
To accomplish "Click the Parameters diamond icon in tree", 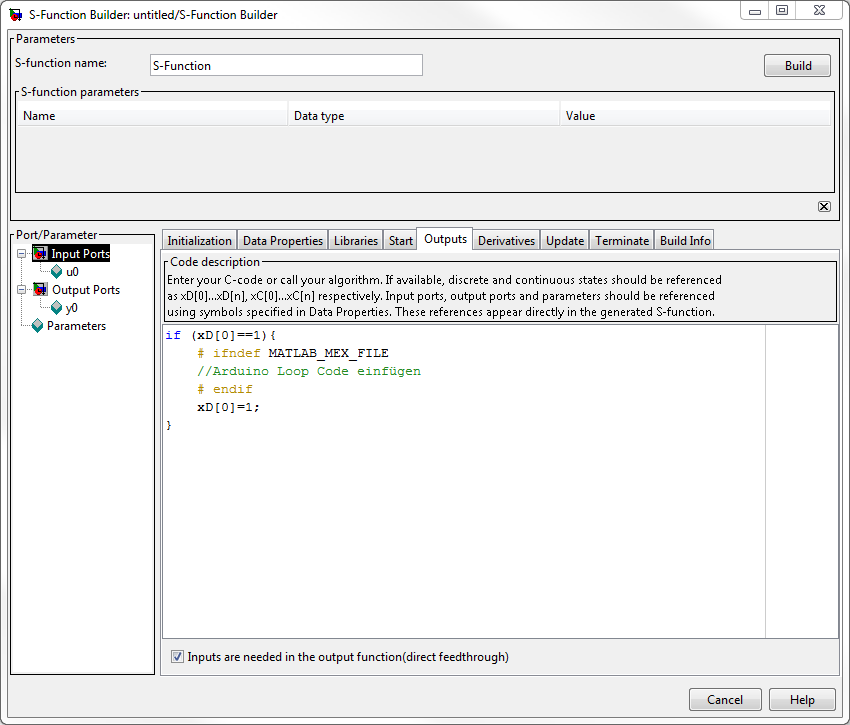I will (x=37, y=326).
